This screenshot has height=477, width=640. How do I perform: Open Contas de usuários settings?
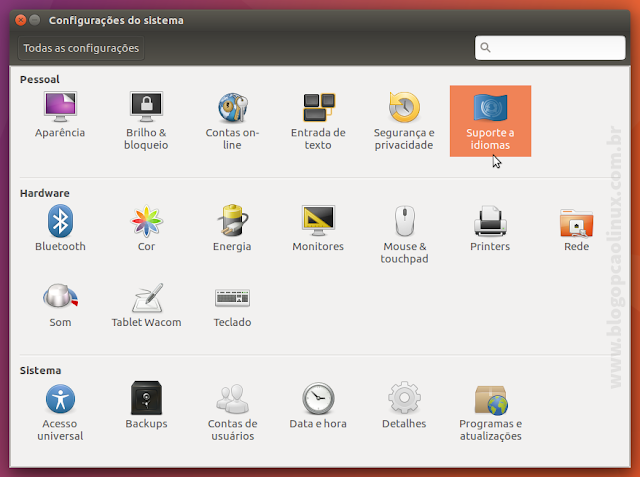point(232,412)
